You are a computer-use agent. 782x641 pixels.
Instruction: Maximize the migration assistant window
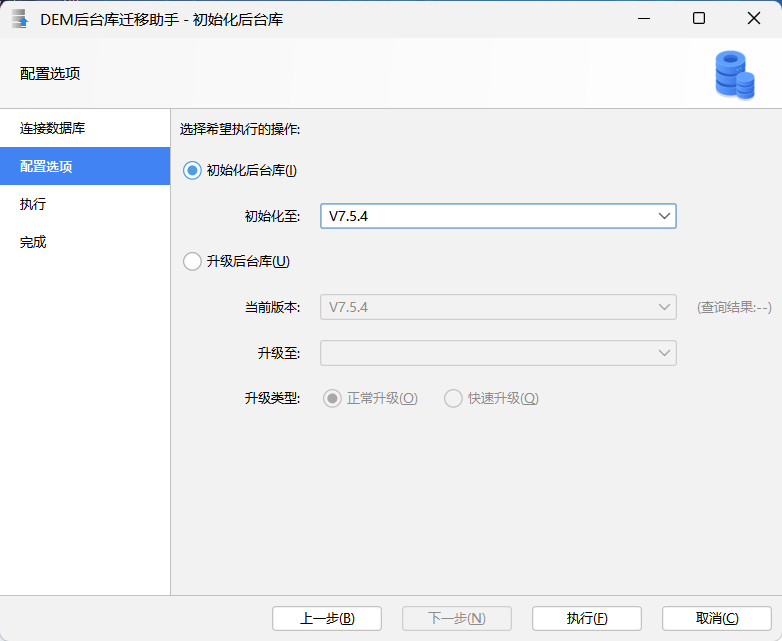(699, 19)
